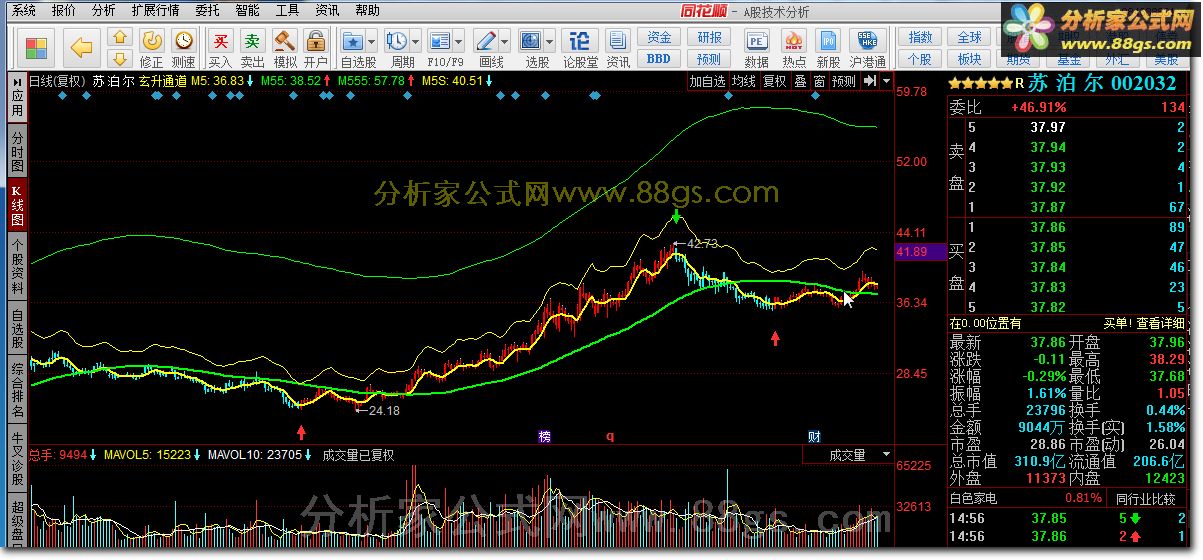Screen dimensions: 1203x560
Task: Click the 白色家电 sector label
Action: tap(974, 497)
